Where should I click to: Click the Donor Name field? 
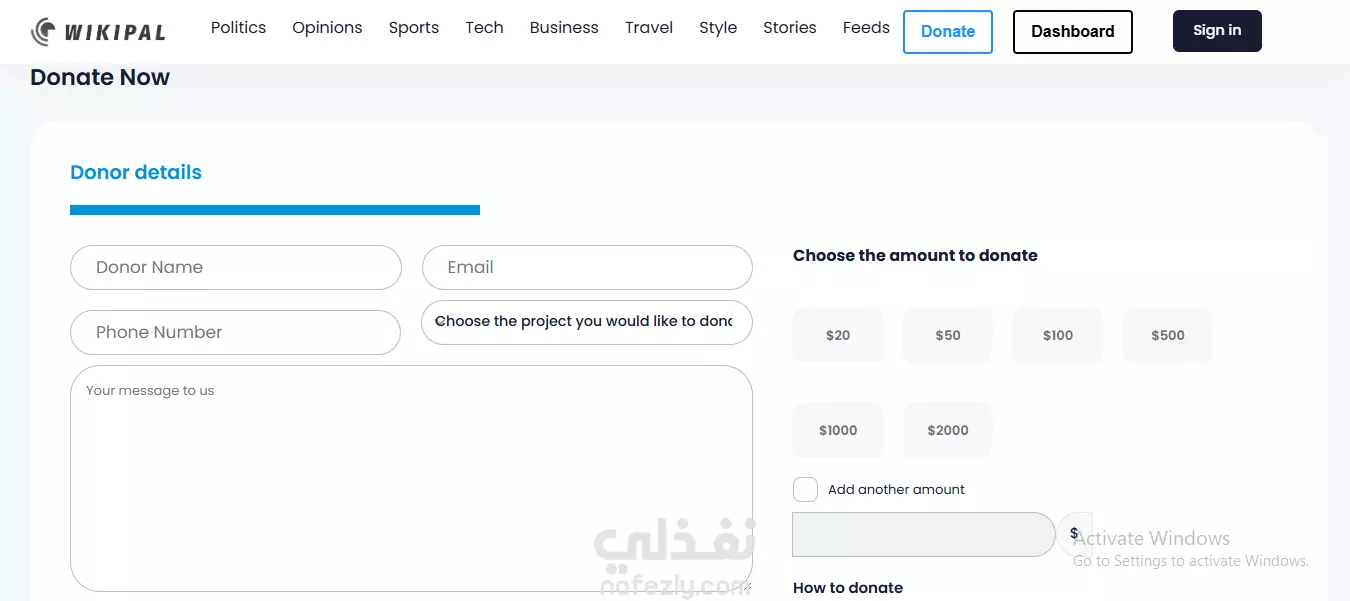236,268
